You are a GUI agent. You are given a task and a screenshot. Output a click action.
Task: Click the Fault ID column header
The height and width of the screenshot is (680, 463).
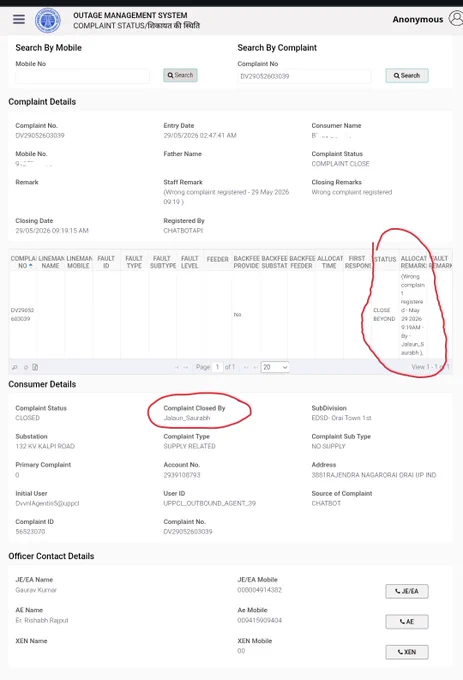(106, 262)
